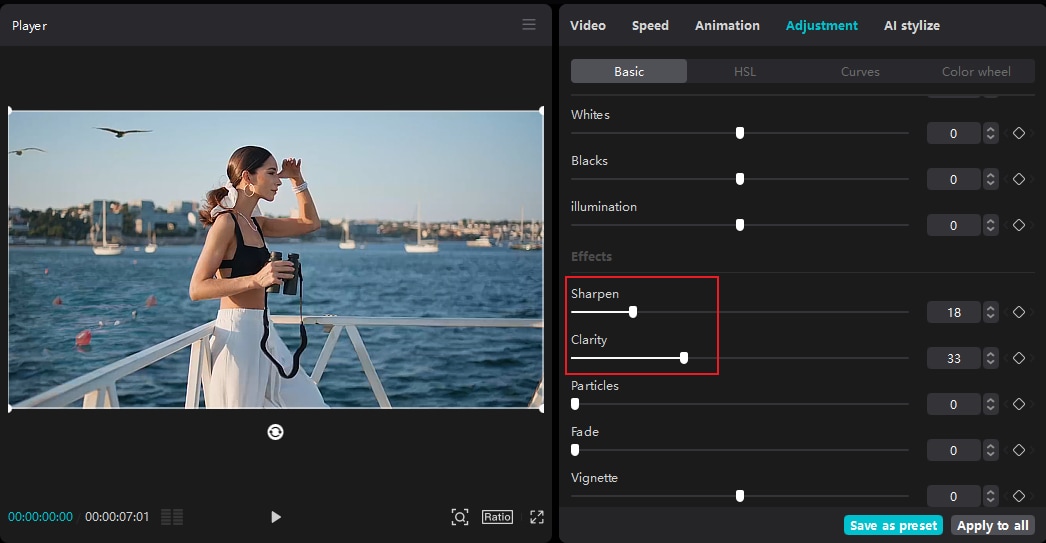The image size is (1046, 543).
Task: Toggle the Clarity keyframe diamond
Action: 1019,358
